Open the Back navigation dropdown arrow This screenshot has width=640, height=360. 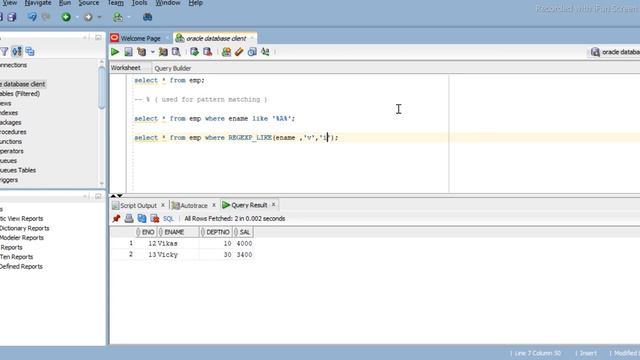click(x=77, y=17)
